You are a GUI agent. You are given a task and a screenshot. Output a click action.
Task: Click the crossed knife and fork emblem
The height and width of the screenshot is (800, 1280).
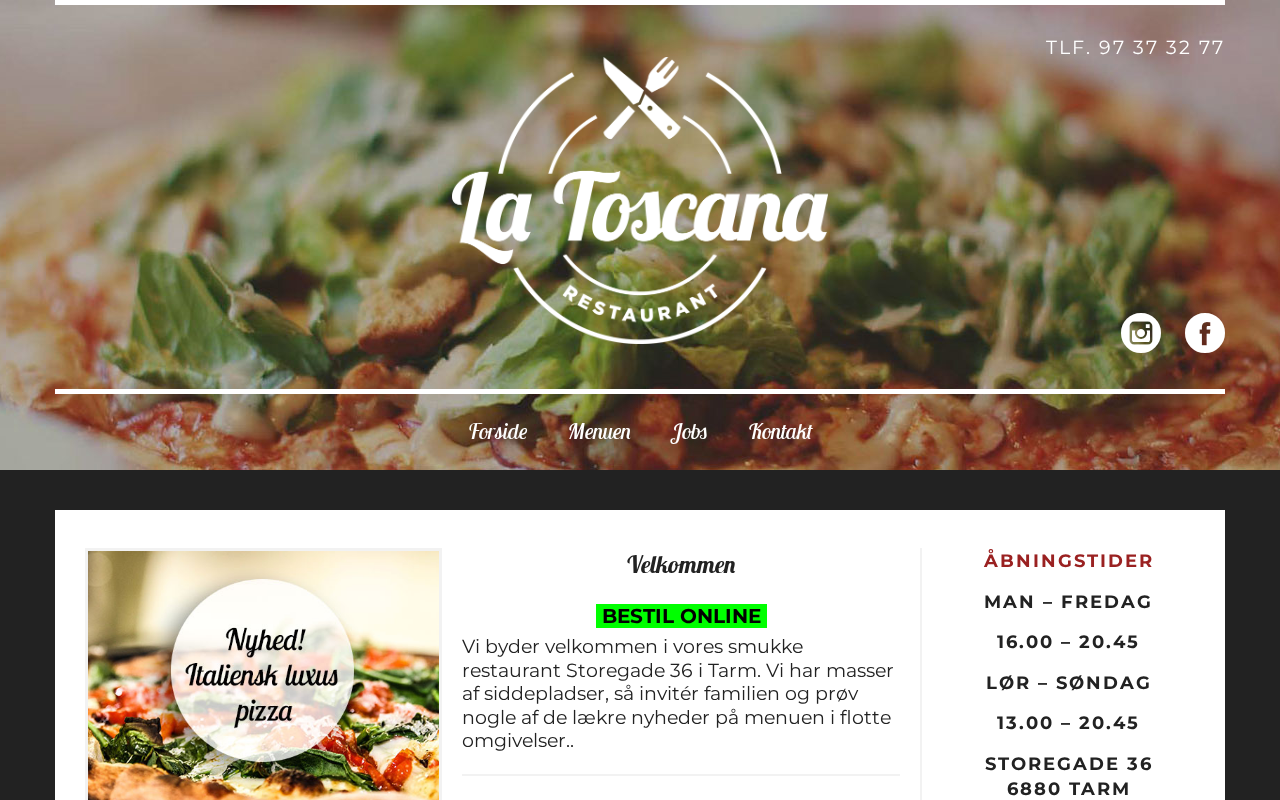641,97
